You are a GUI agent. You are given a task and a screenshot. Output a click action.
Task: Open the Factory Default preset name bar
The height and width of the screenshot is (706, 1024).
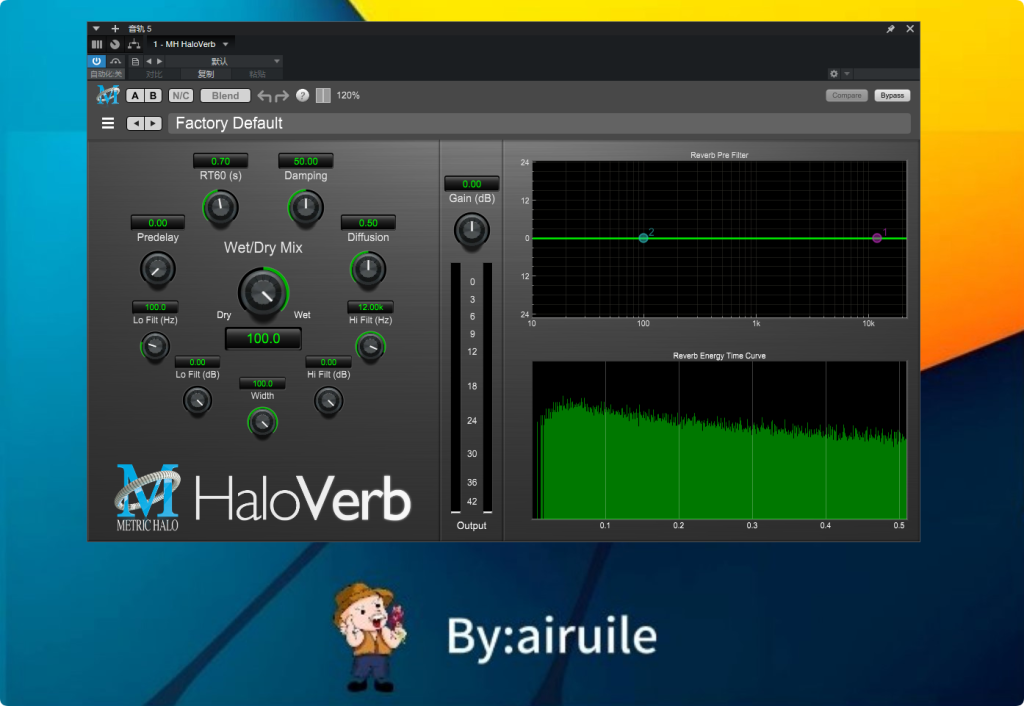(x=539, y=123)
